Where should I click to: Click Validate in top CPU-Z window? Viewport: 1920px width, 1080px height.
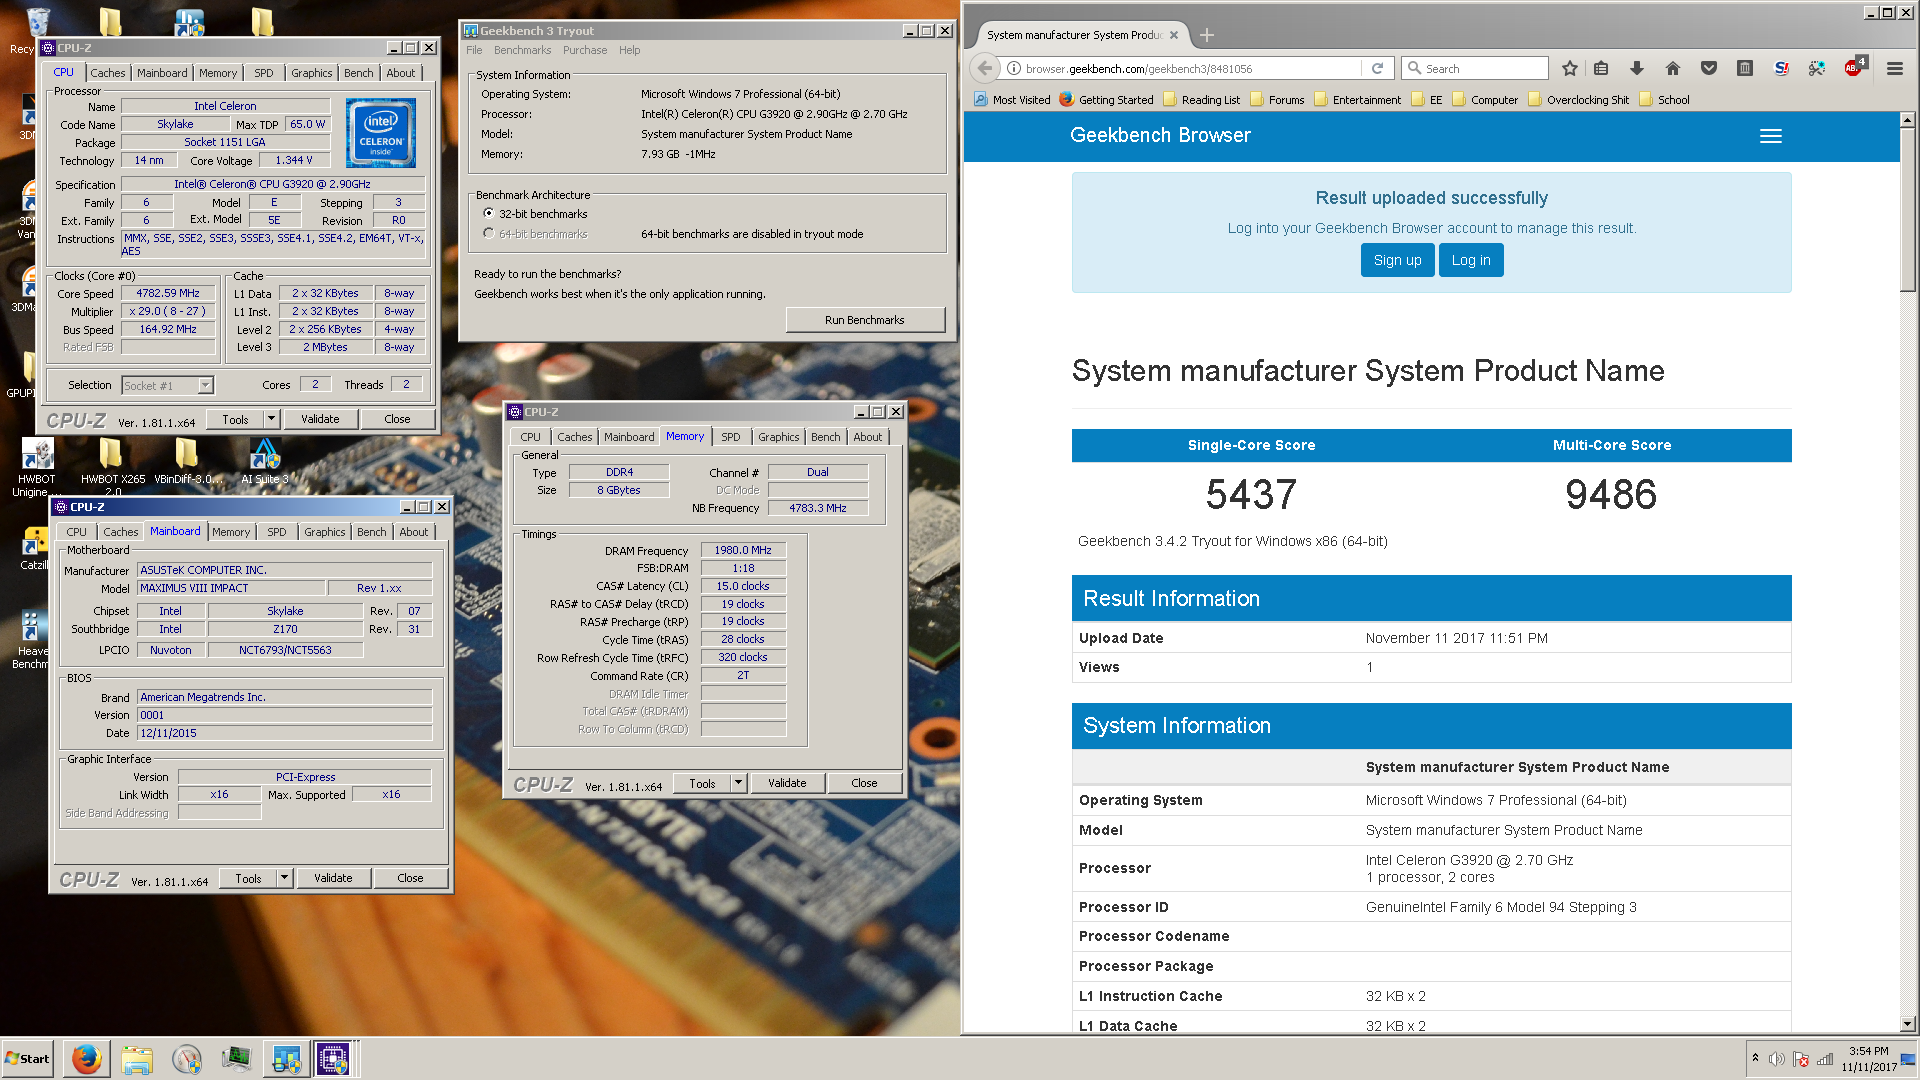point(320,419)
